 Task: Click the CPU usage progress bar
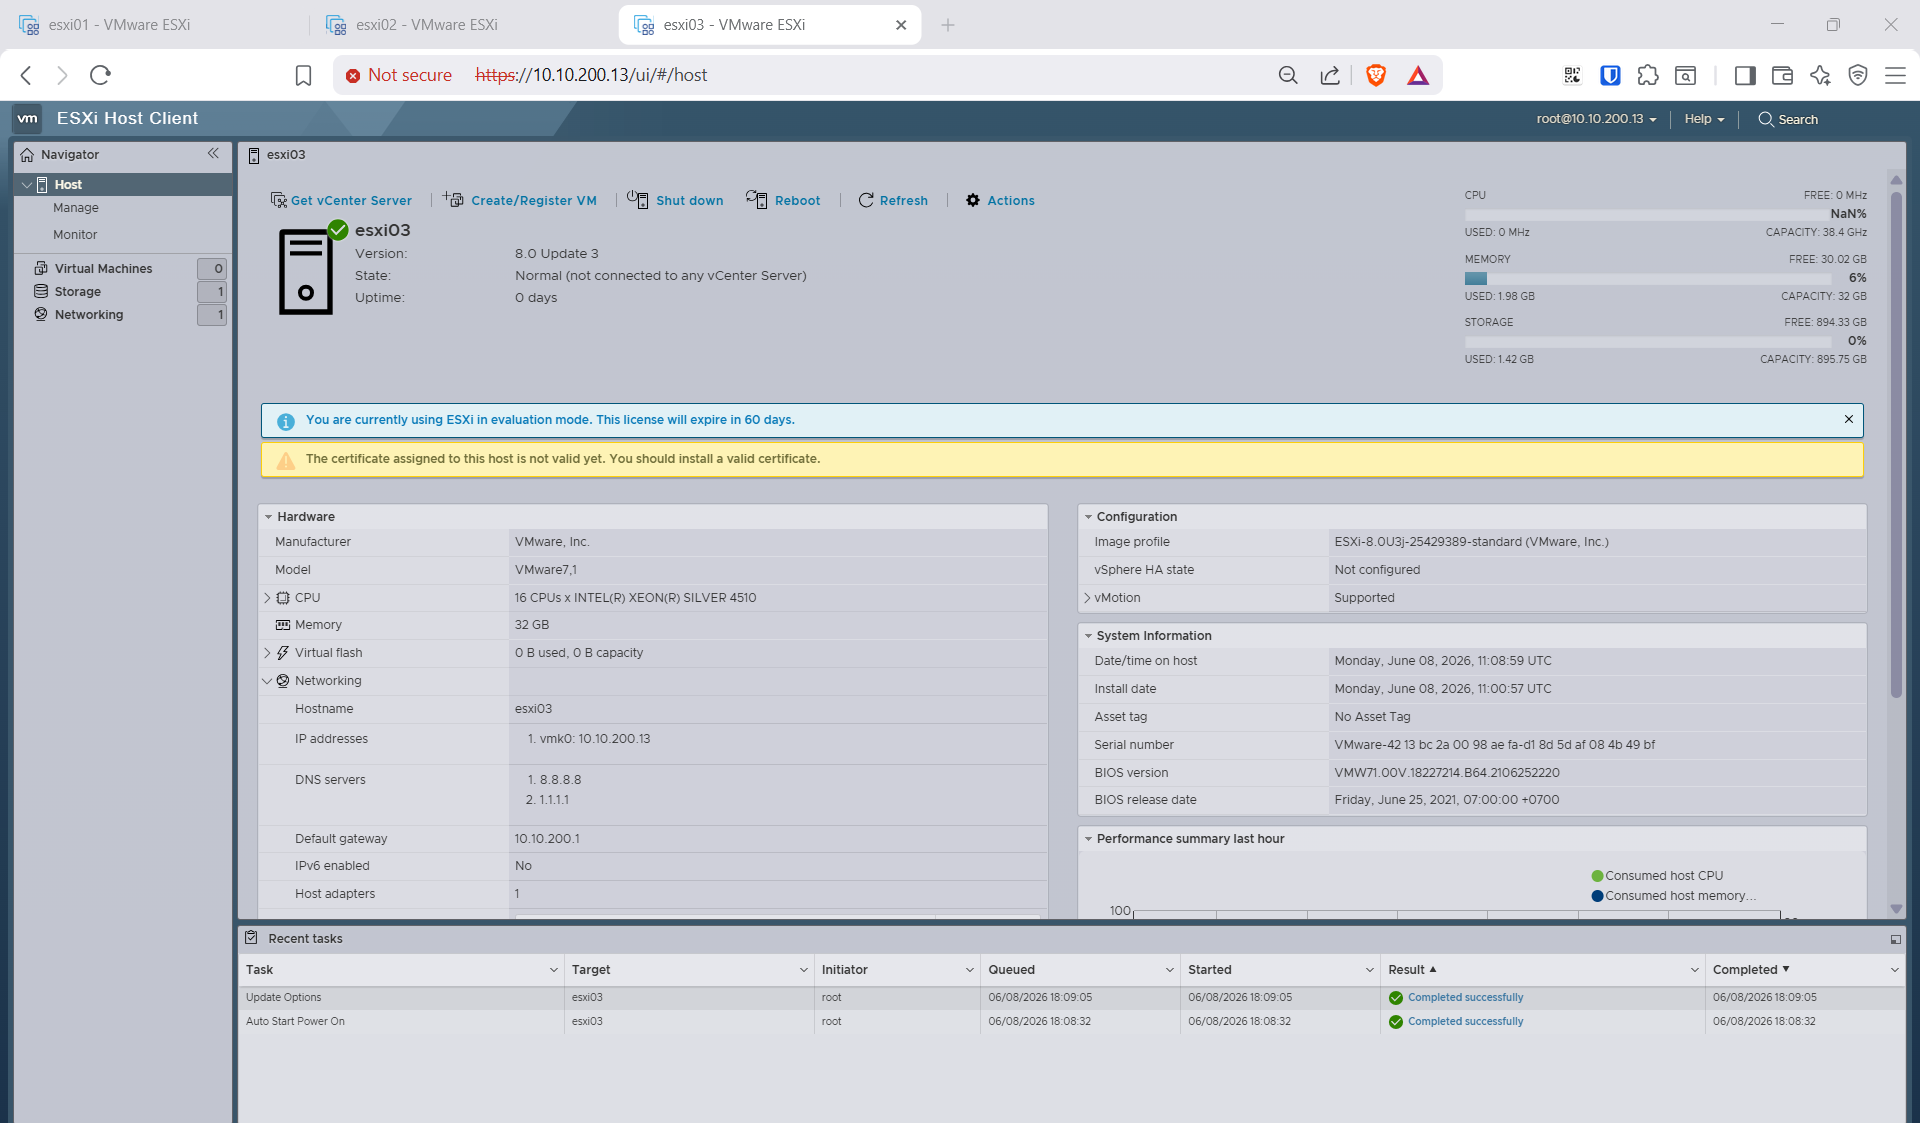(1648, 214)
